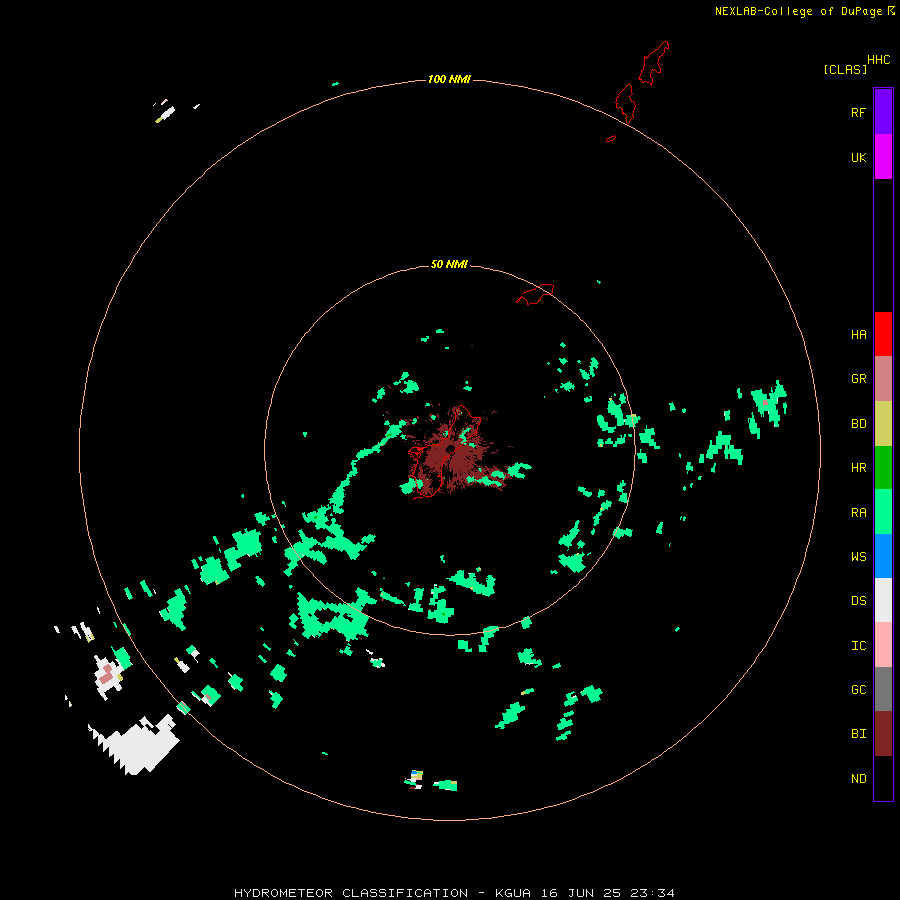Click the 16 JUN 25 date text
Viewport: 900px width, 900px height.
pyautogui.click(x=581, y=893)
